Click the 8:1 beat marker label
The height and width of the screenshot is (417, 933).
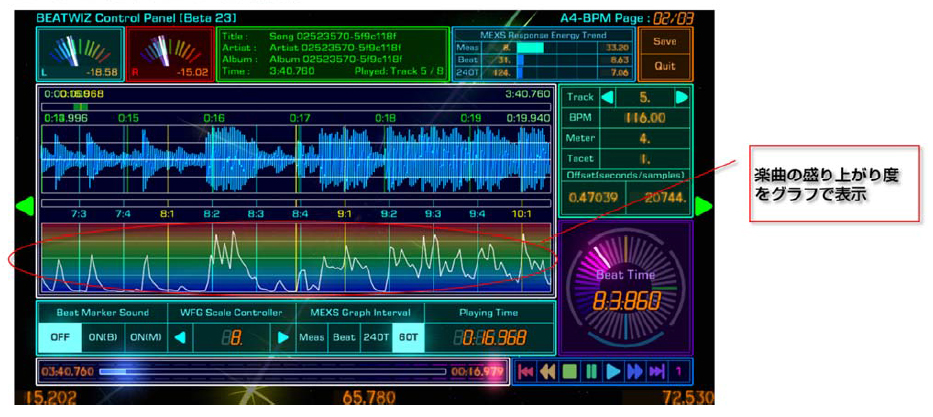pyautogui.click(x=167, y=213)
